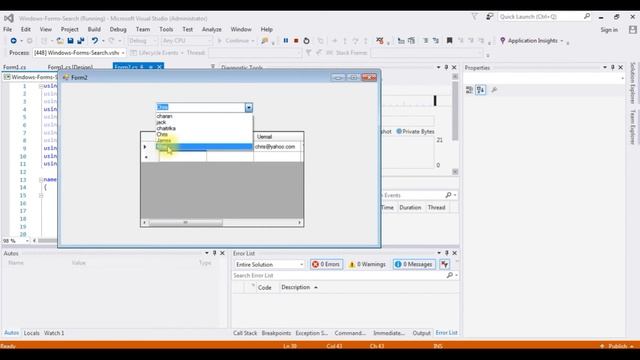
Task: Click the Navigate Backward icon
Action: tap(13, 40)
